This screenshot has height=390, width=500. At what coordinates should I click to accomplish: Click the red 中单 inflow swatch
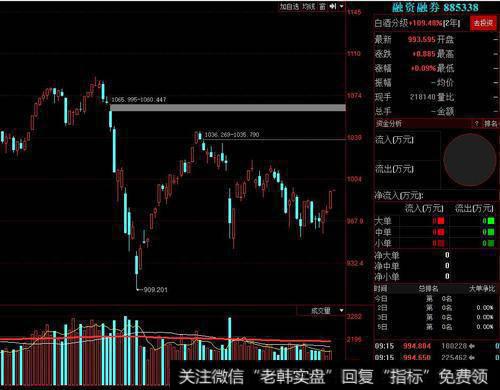pyautogui.click(x=440, y=232)
